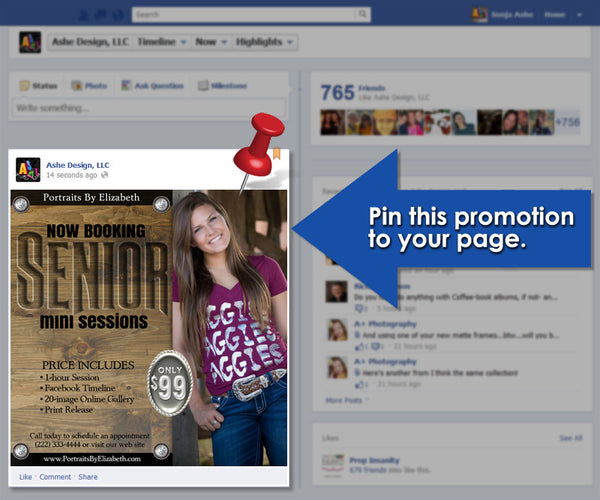Open the notifications globe icon
The height and width of the screenshot is (500, 600).
(x=118, y=15)
